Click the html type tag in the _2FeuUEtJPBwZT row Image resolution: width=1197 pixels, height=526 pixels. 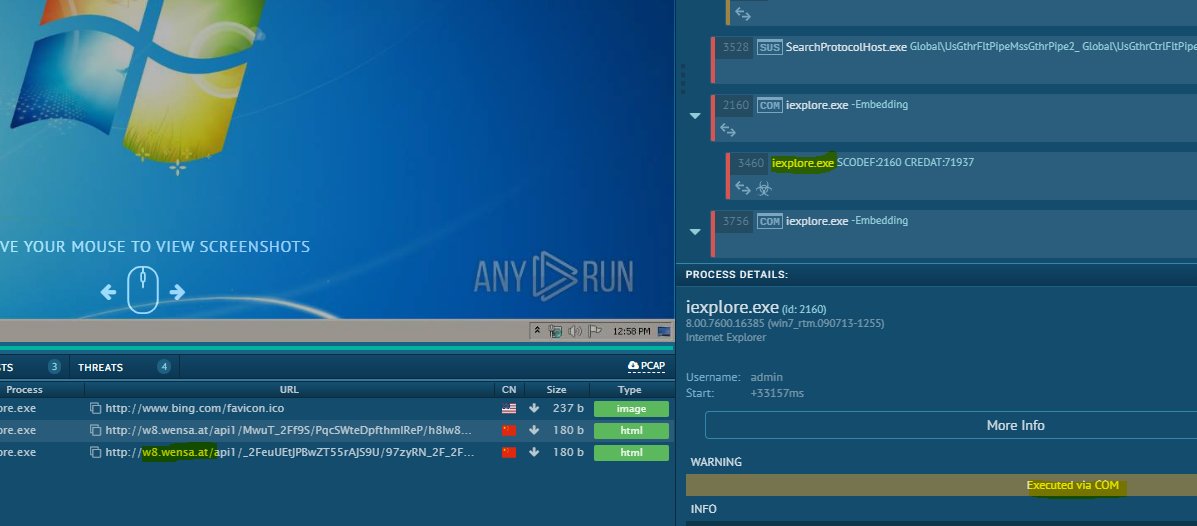(x=631, y=453)
